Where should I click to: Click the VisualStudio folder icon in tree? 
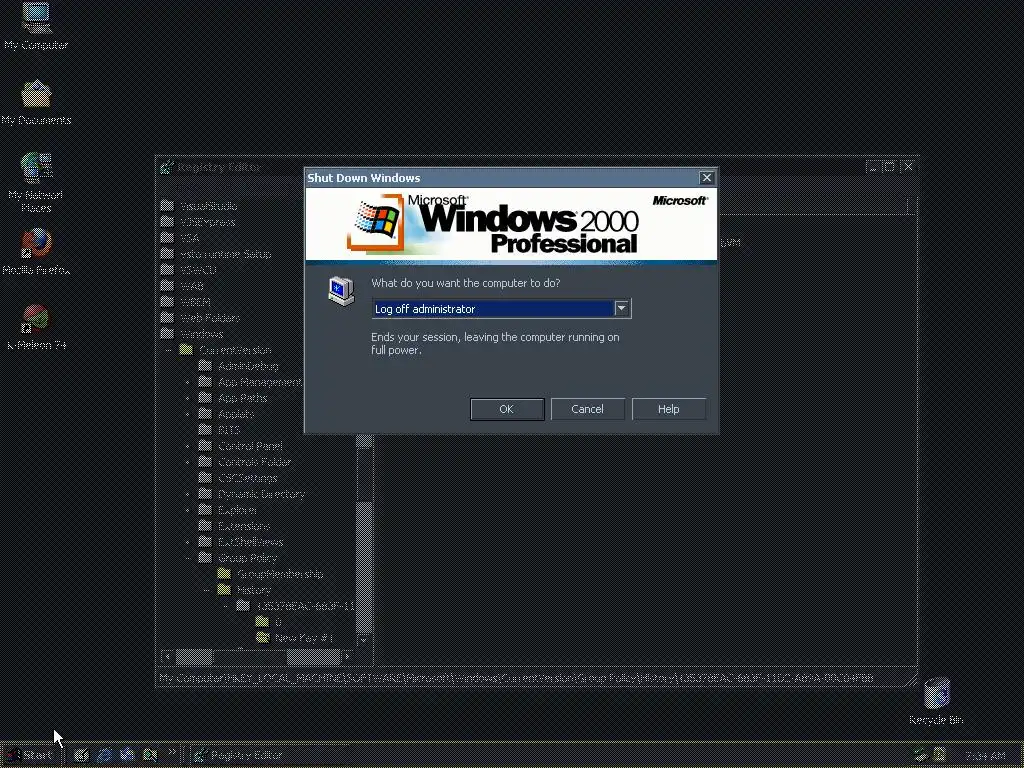click(x=168, y=206)
